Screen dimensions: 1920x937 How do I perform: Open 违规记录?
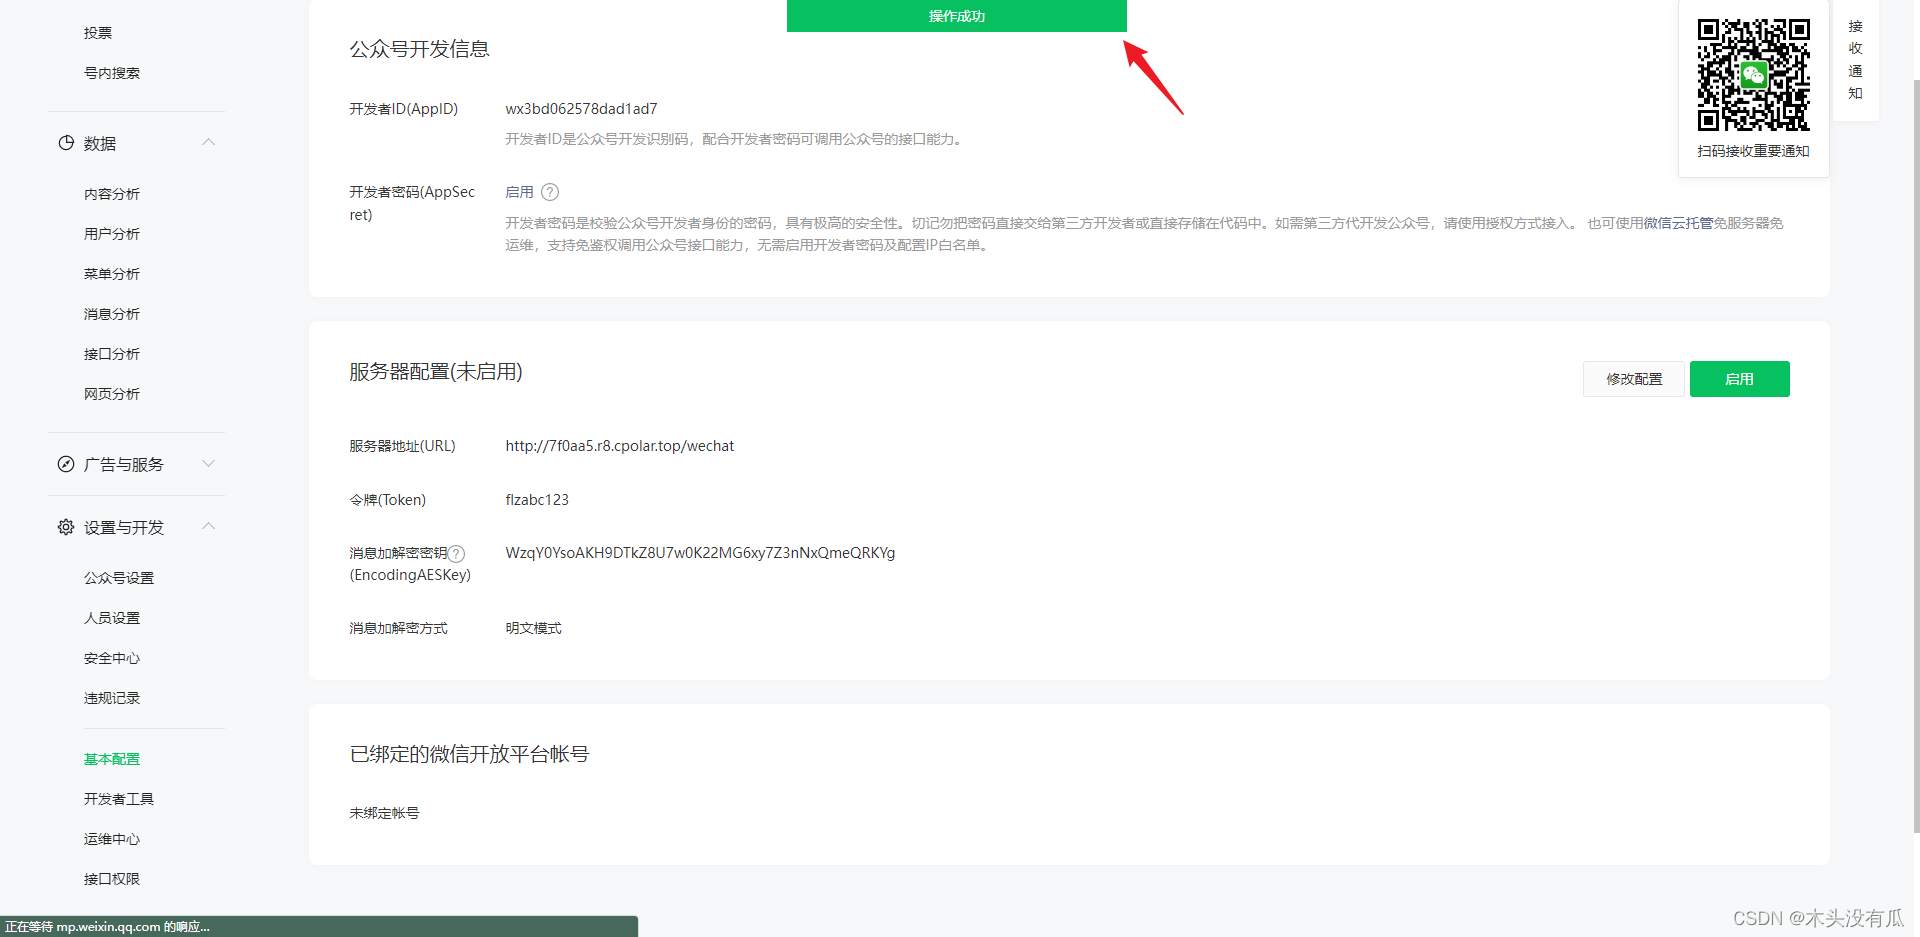point(112,698)
